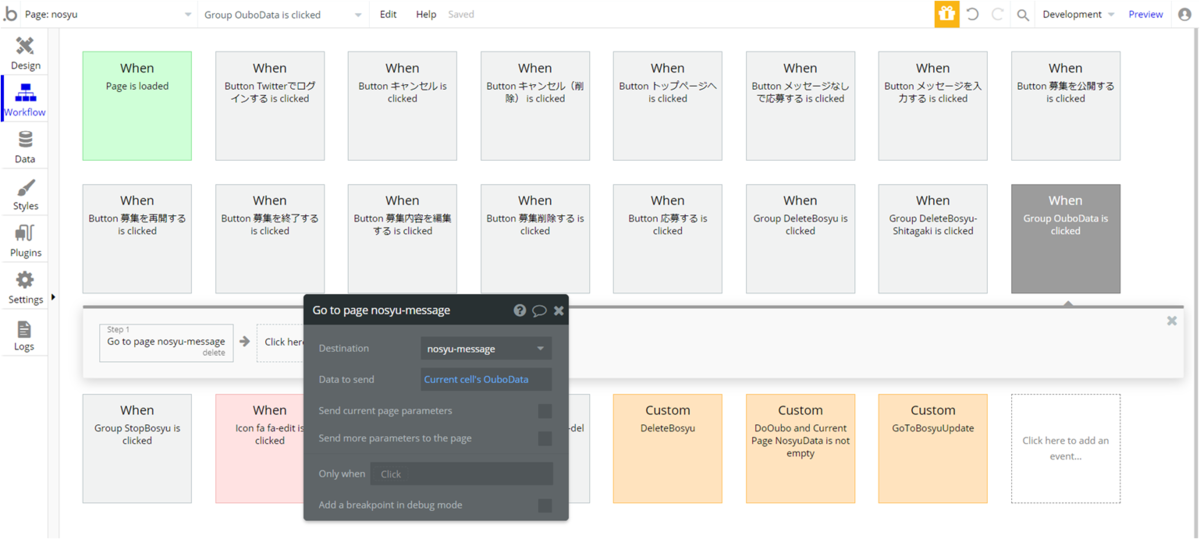Open the Design tab in sidebar
Image resolution: width=1200 pixels, height=539 pixels.
(x=25, y=53)
